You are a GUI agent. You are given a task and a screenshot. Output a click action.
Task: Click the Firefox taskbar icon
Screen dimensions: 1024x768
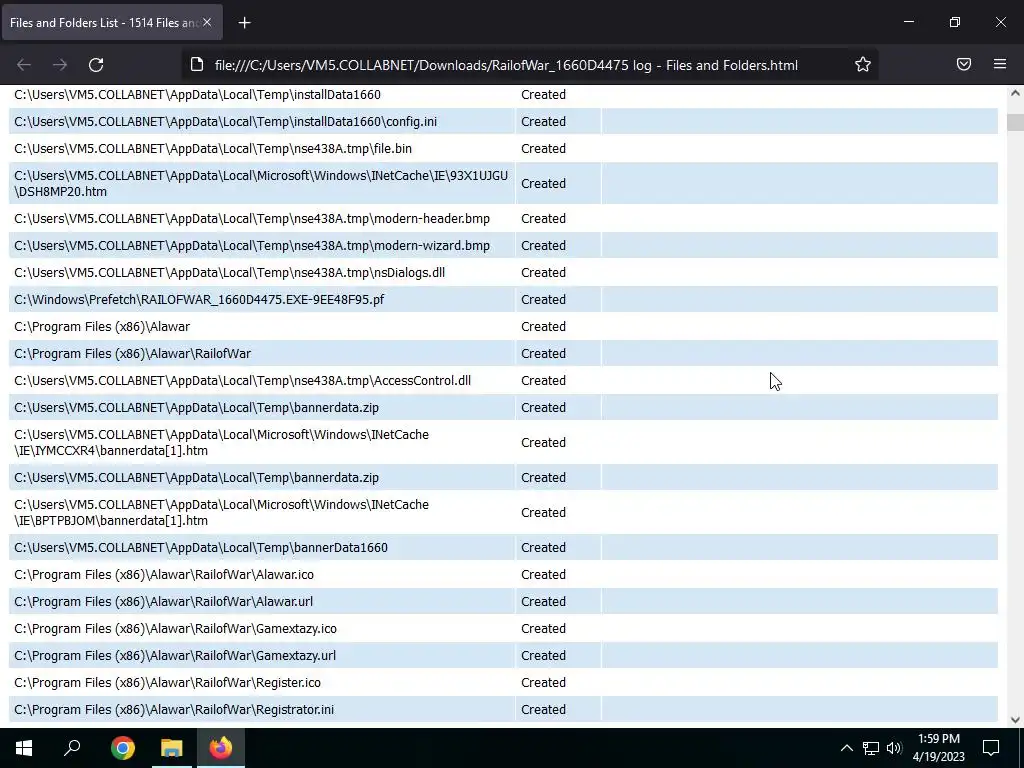pyautogui.click(x=221, y=748)
